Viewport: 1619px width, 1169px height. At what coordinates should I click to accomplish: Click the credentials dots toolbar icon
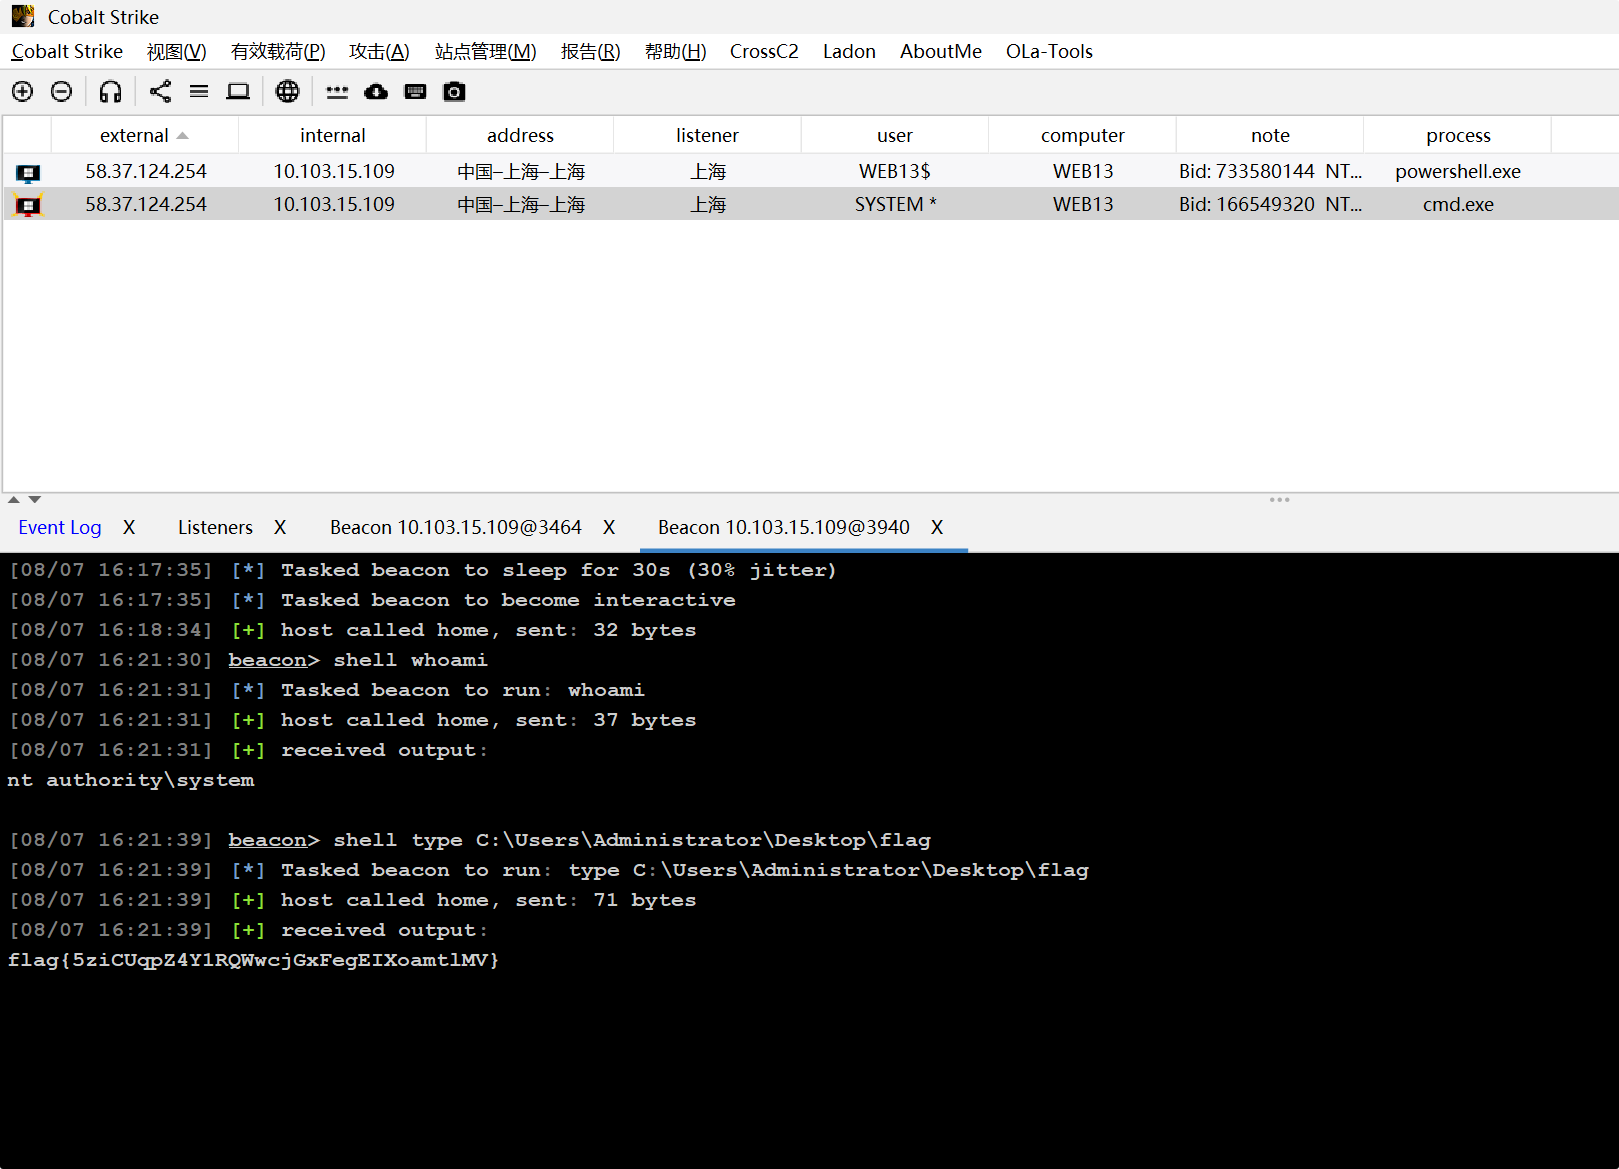coord(337,92)
